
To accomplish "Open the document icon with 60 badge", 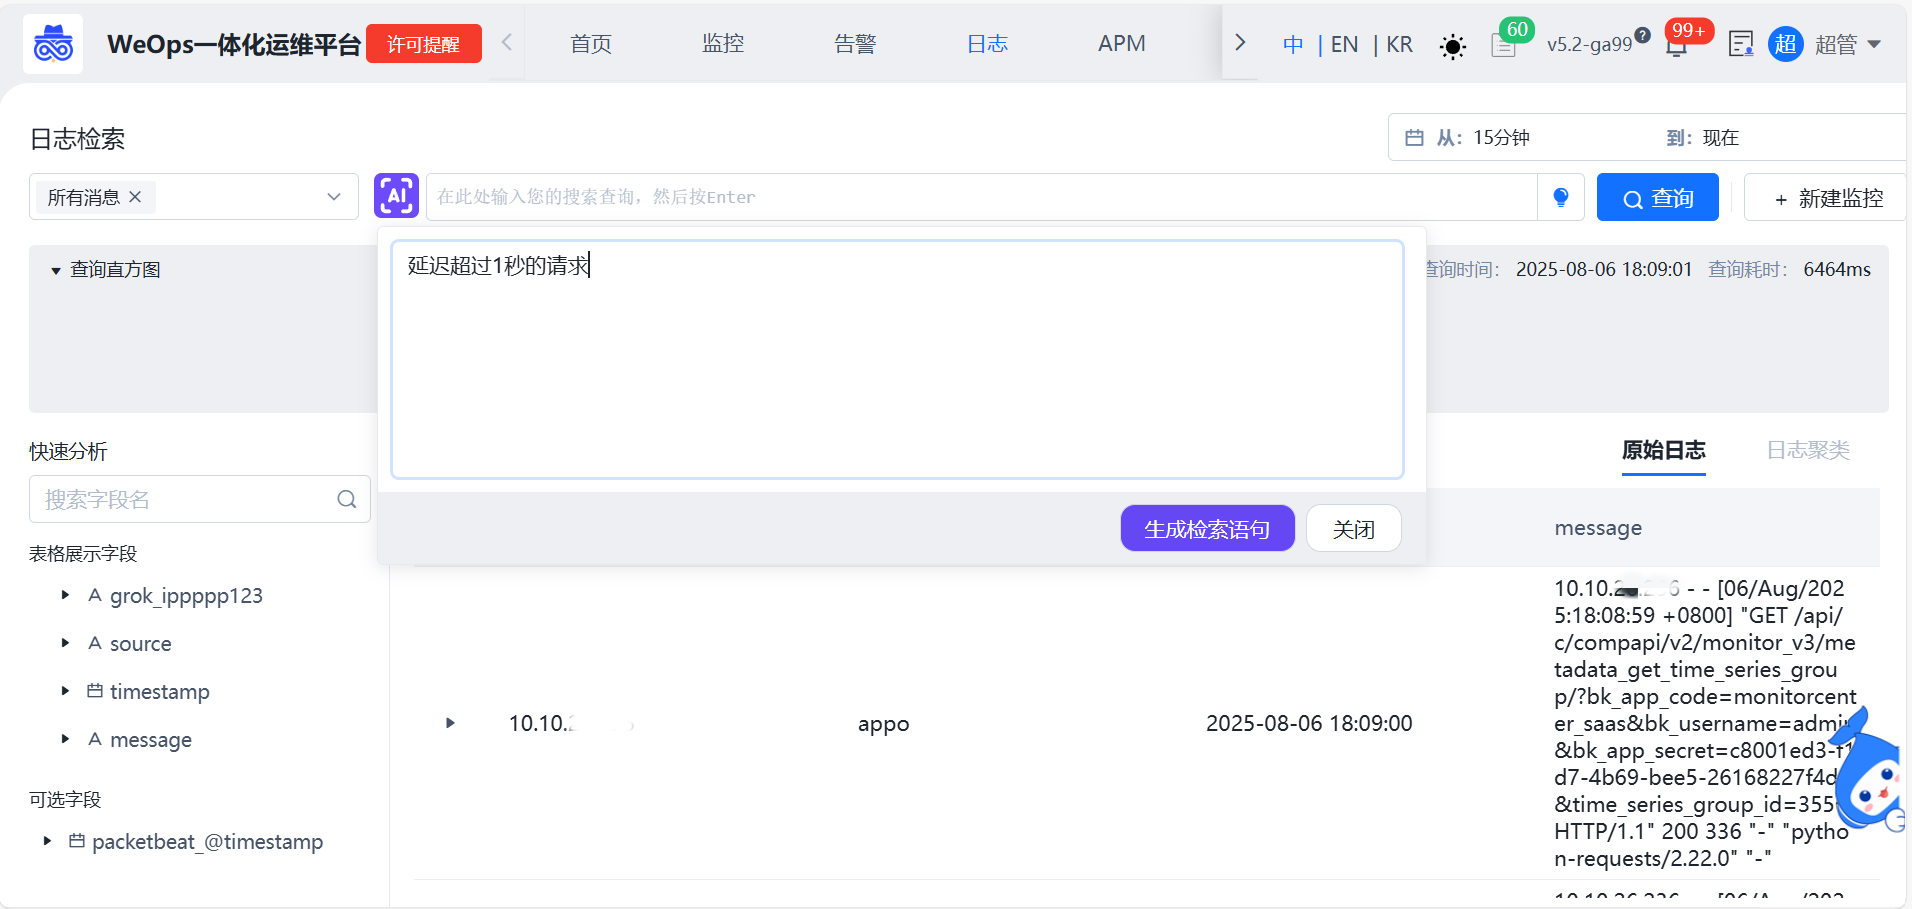I will coord(1503,45).
